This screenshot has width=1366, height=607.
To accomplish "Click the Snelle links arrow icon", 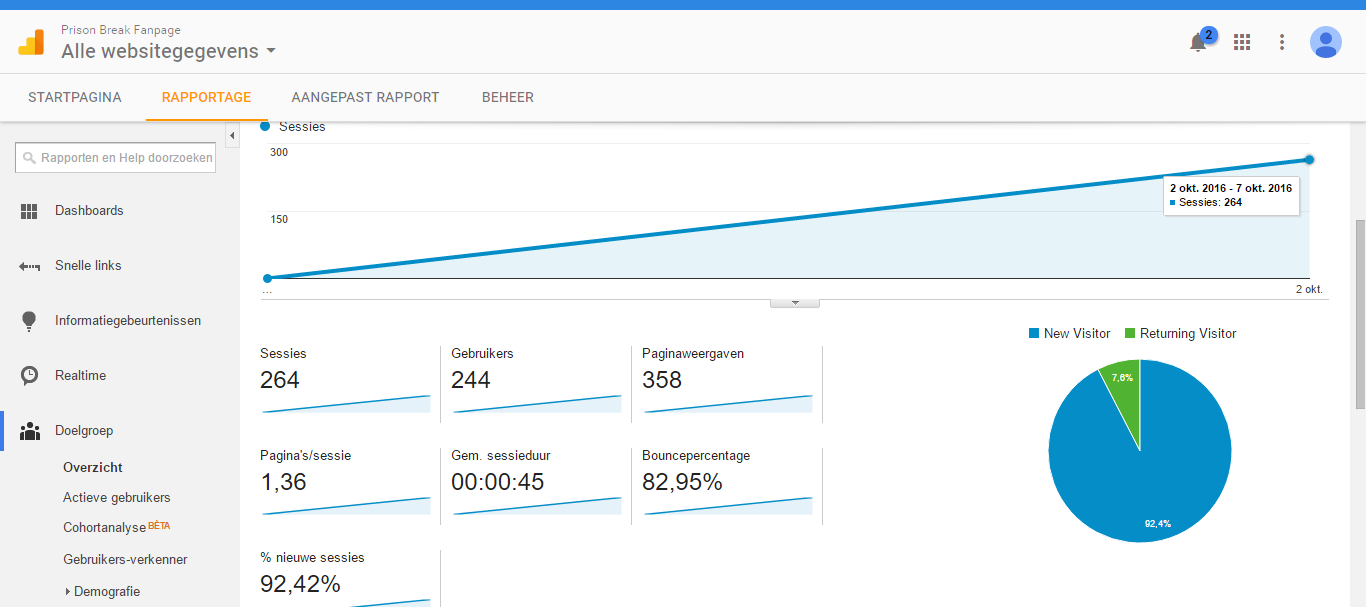I will tap(29, 266).
